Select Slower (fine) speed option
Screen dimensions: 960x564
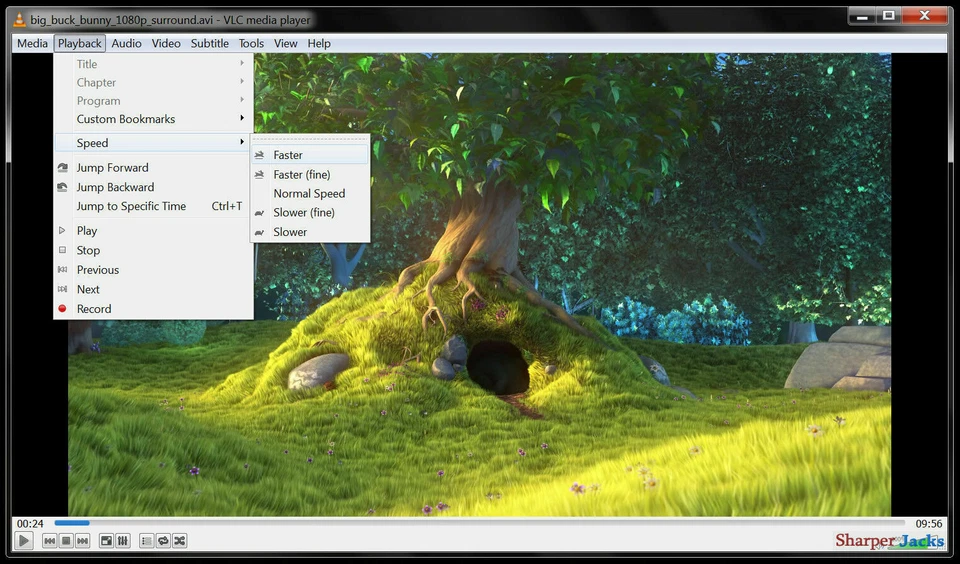point(310,212)
